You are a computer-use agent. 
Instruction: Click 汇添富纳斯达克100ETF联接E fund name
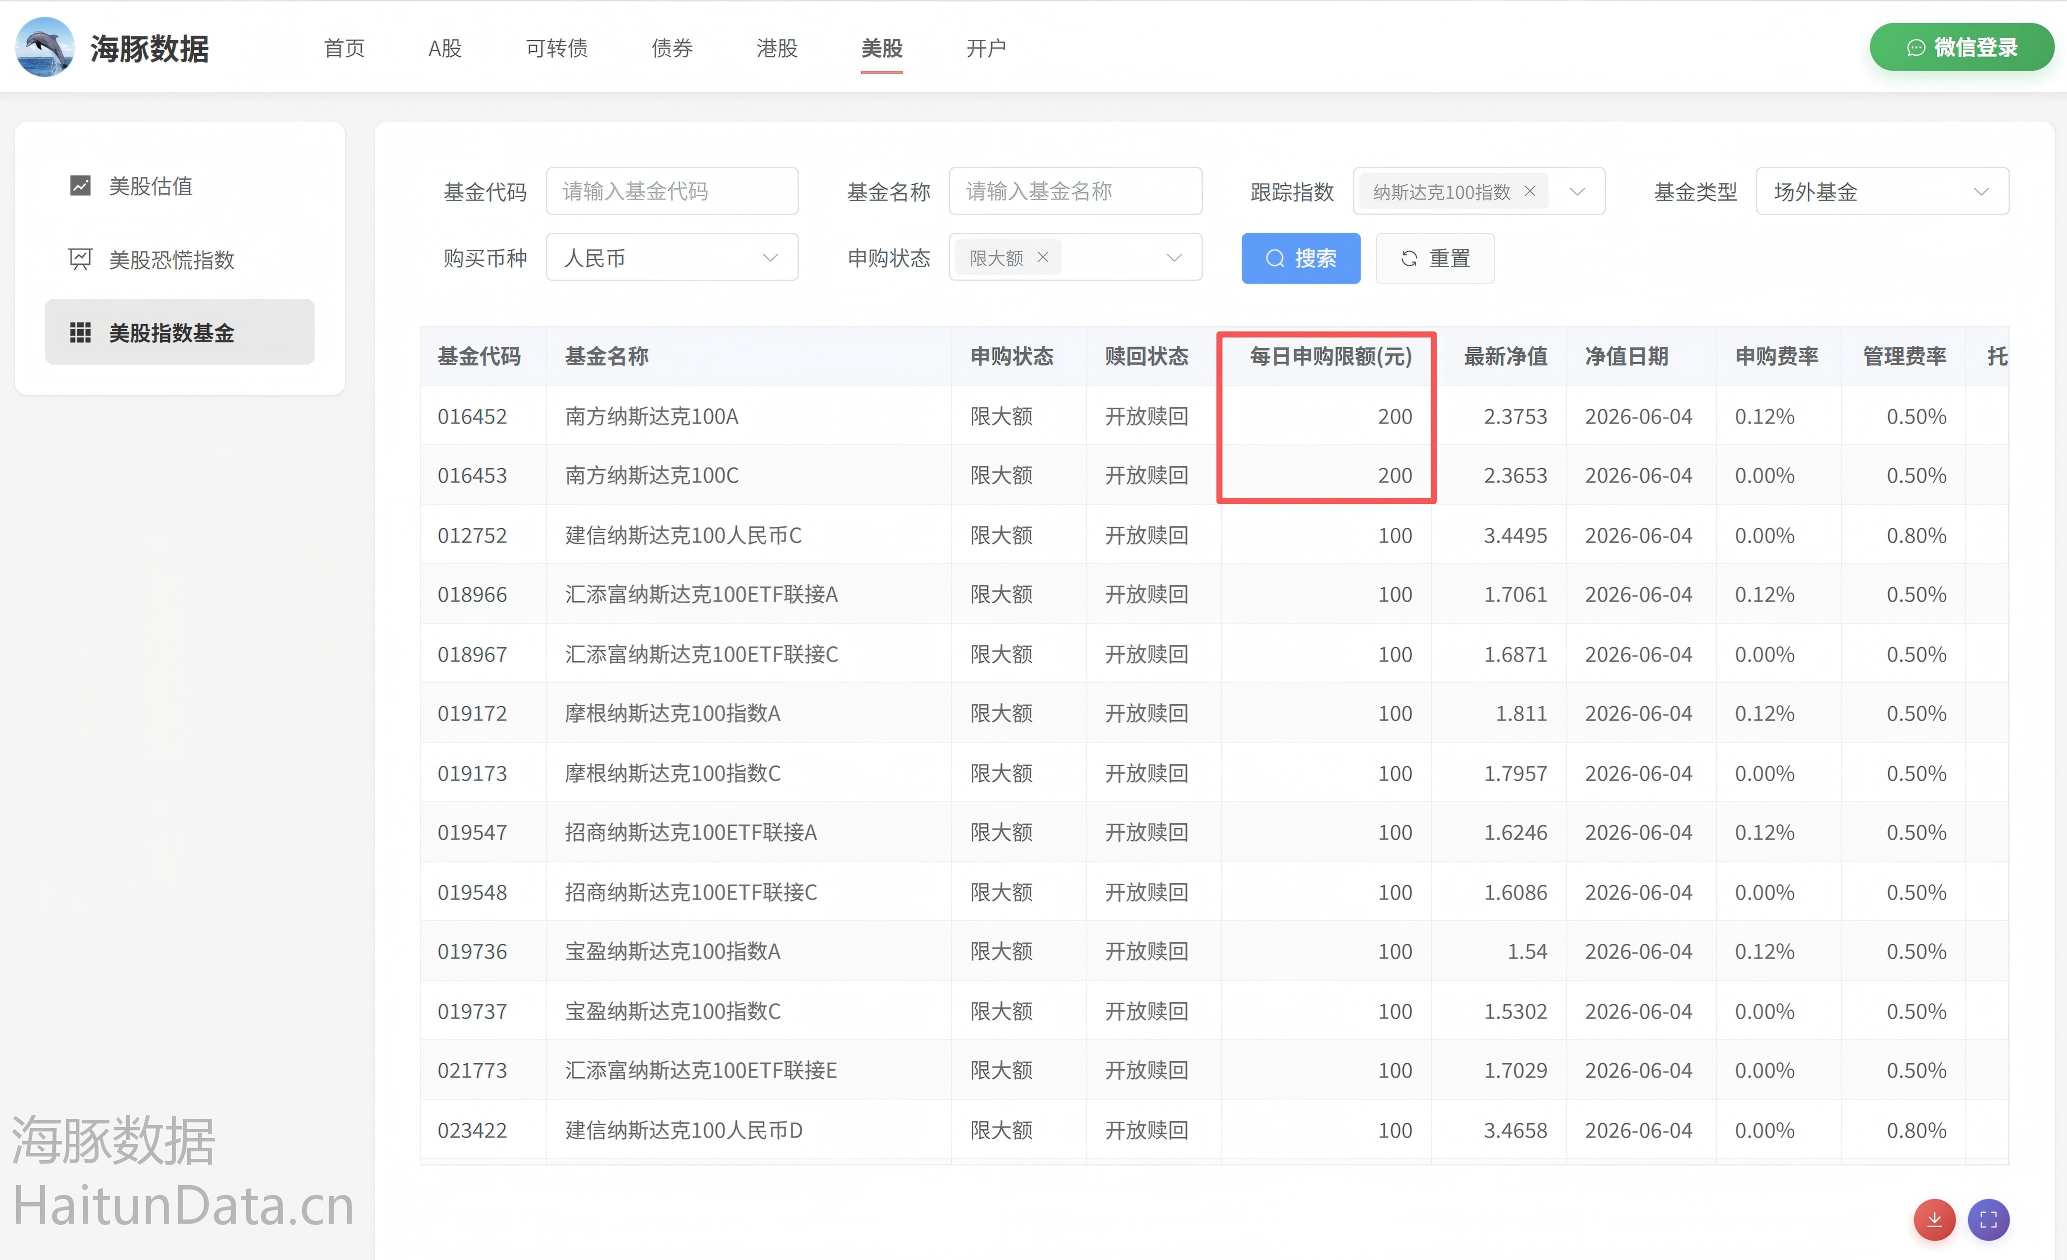click(702, 1070)
